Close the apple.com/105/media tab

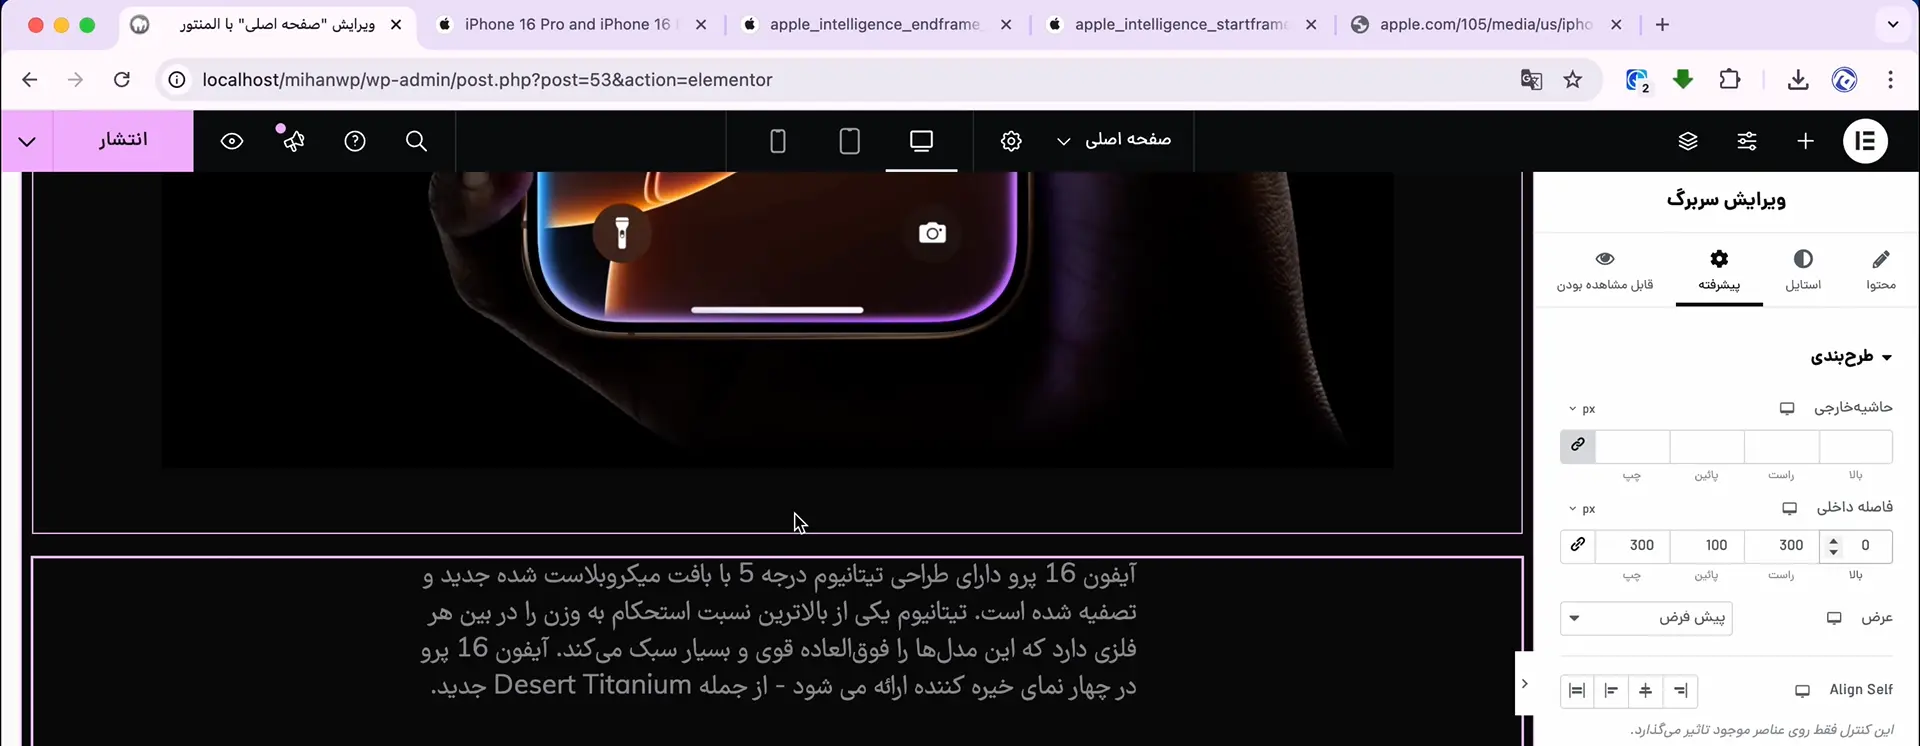1616,25
